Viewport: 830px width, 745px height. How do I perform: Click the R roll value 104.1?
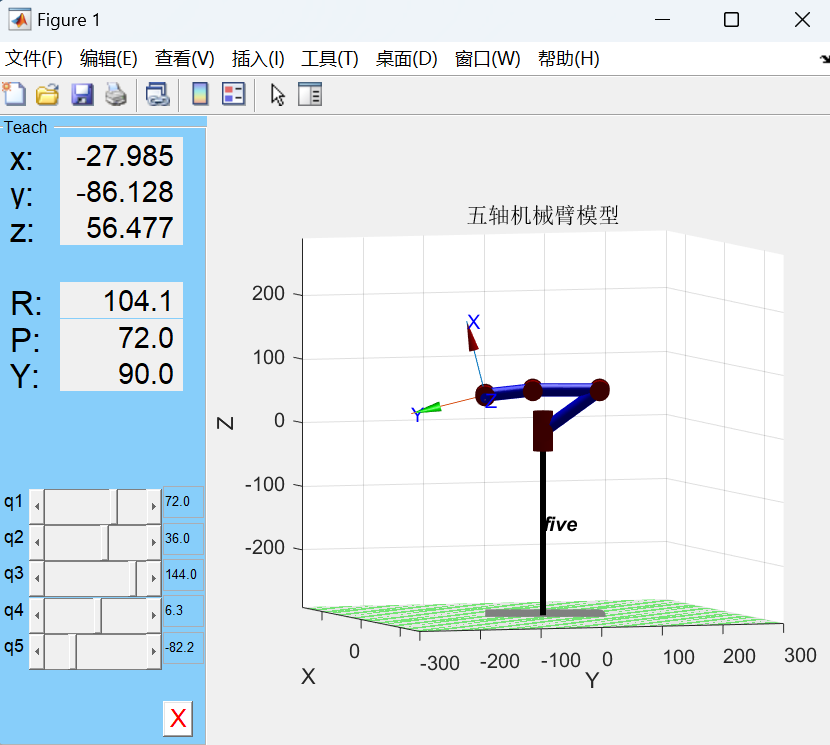(121, 300)
